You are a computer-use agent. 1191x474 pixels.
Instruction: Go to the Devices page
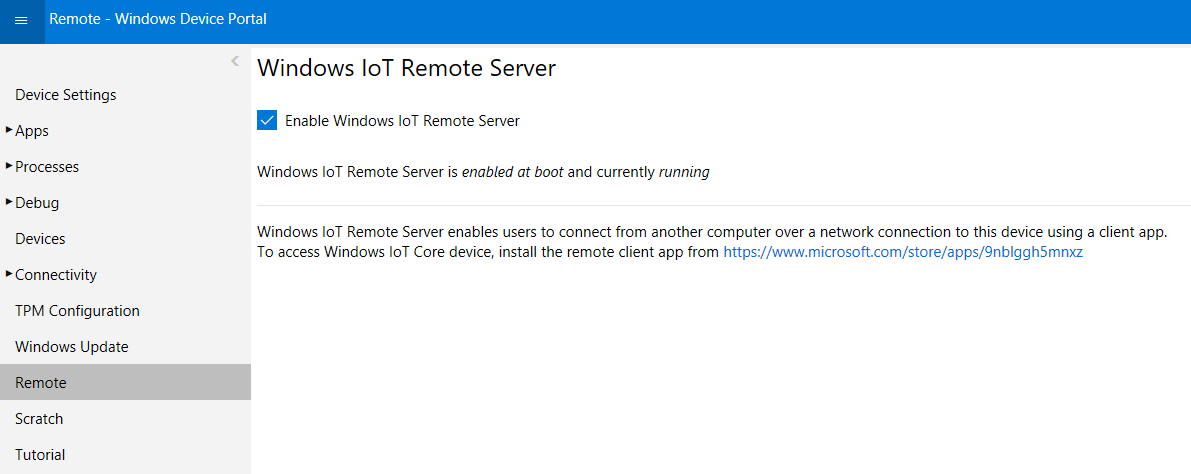pyautogui.click(x=40, y=239)
